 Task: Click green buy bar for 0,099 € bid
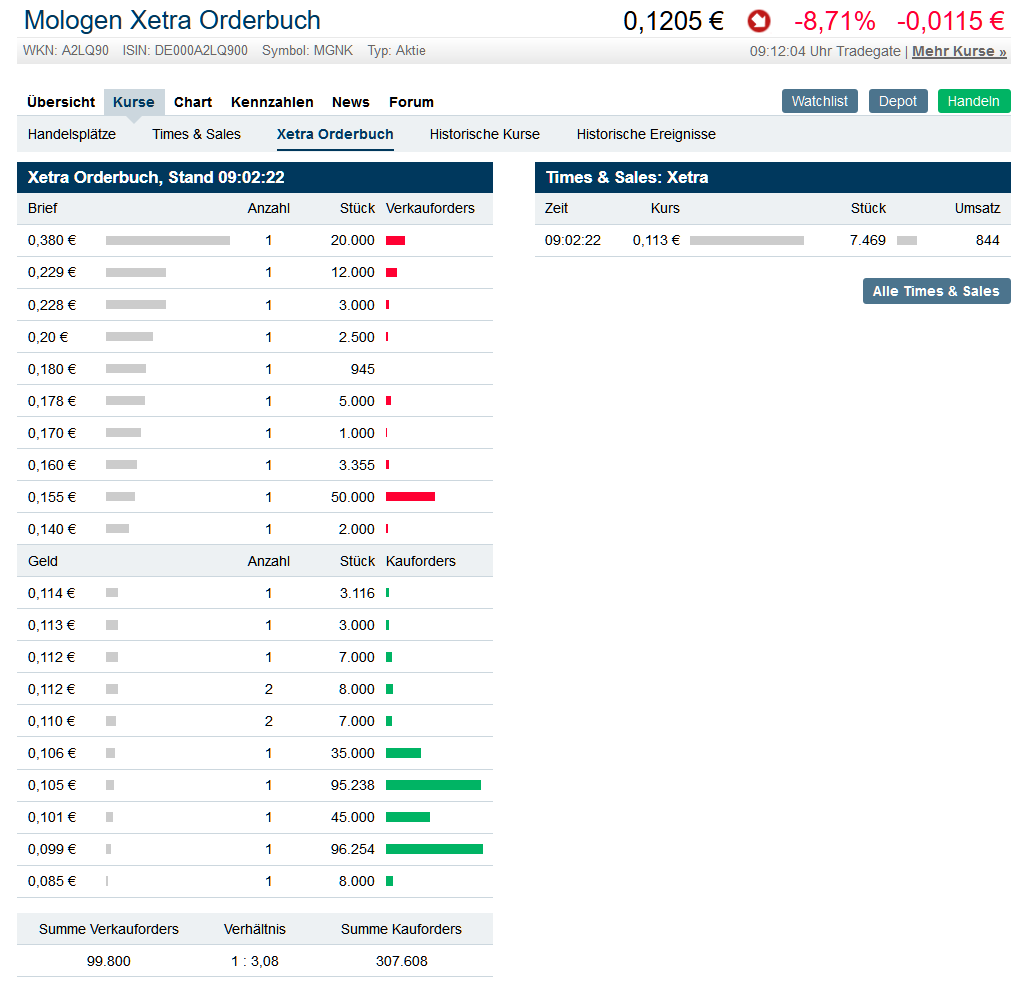[434, 849]
